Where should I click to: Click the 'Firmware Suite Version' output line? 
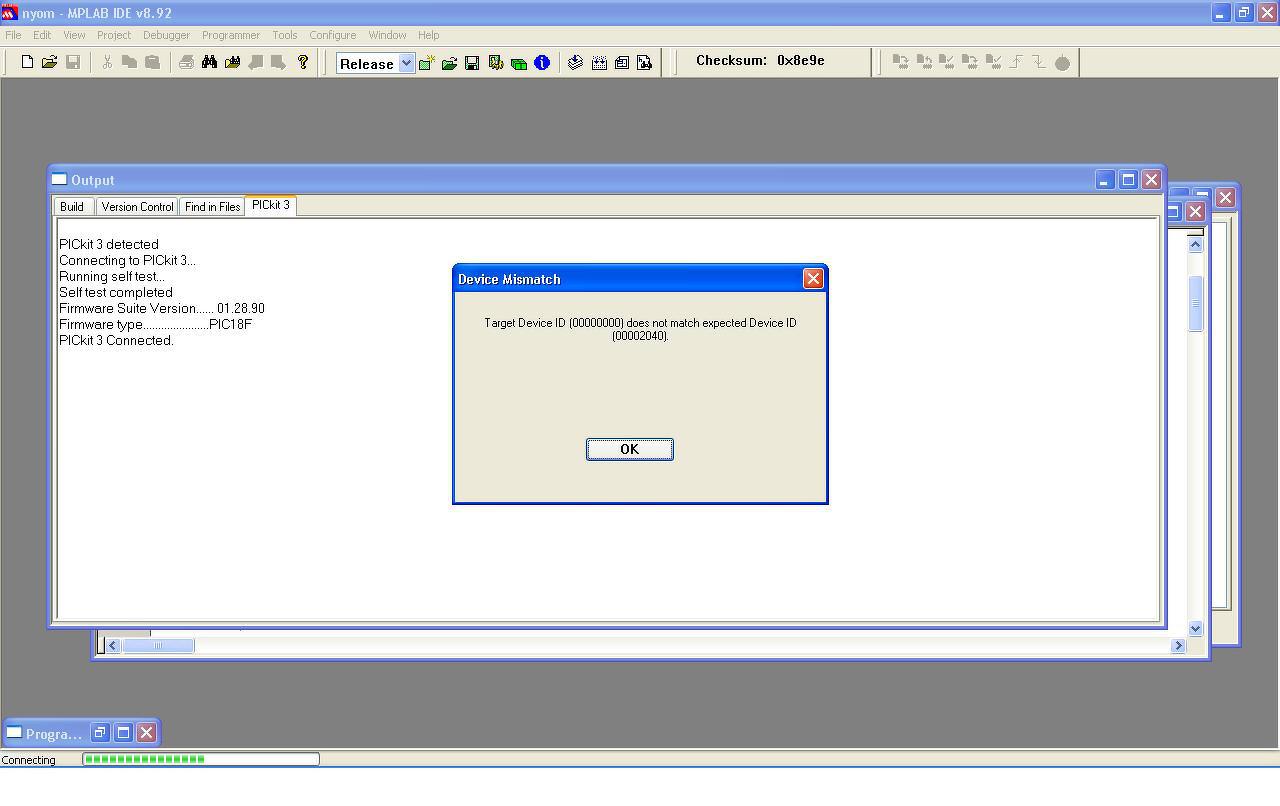162,308
